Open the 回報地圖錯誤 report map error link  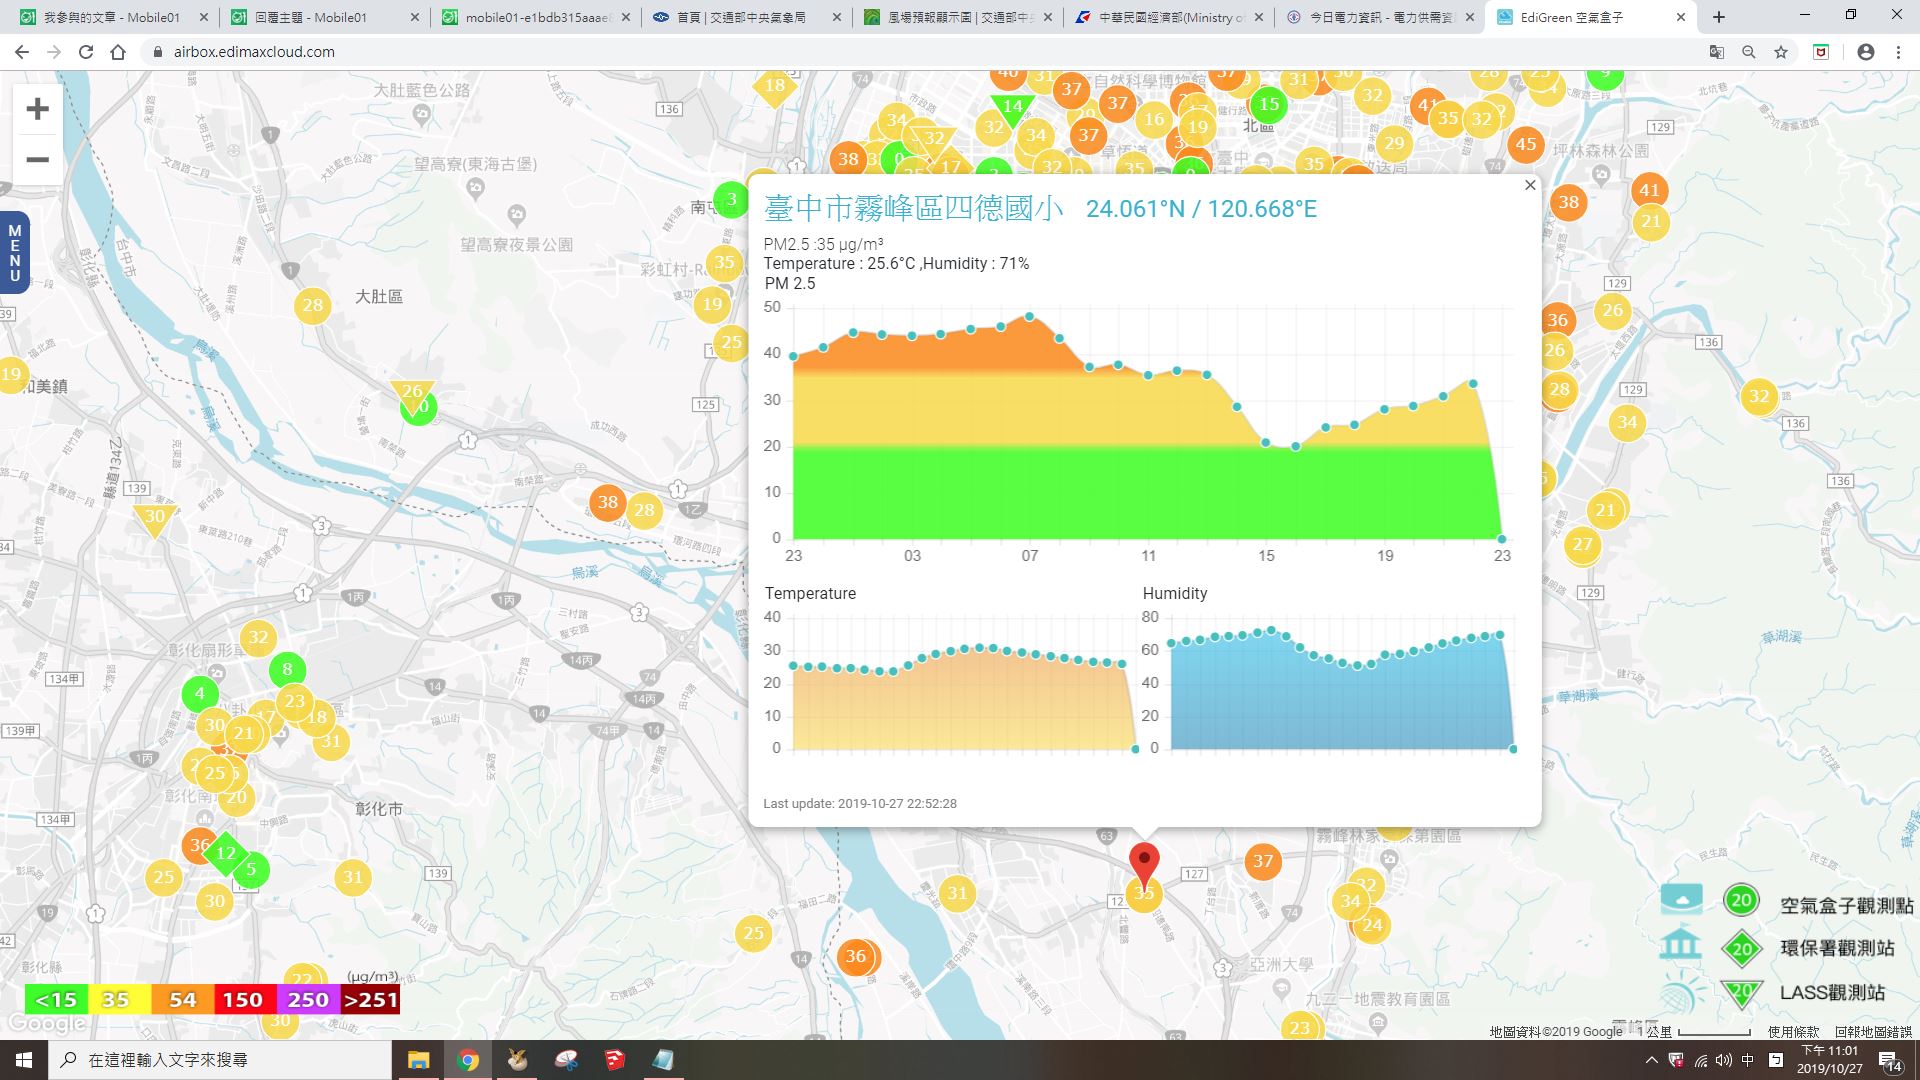(x=1873, y=1031)
